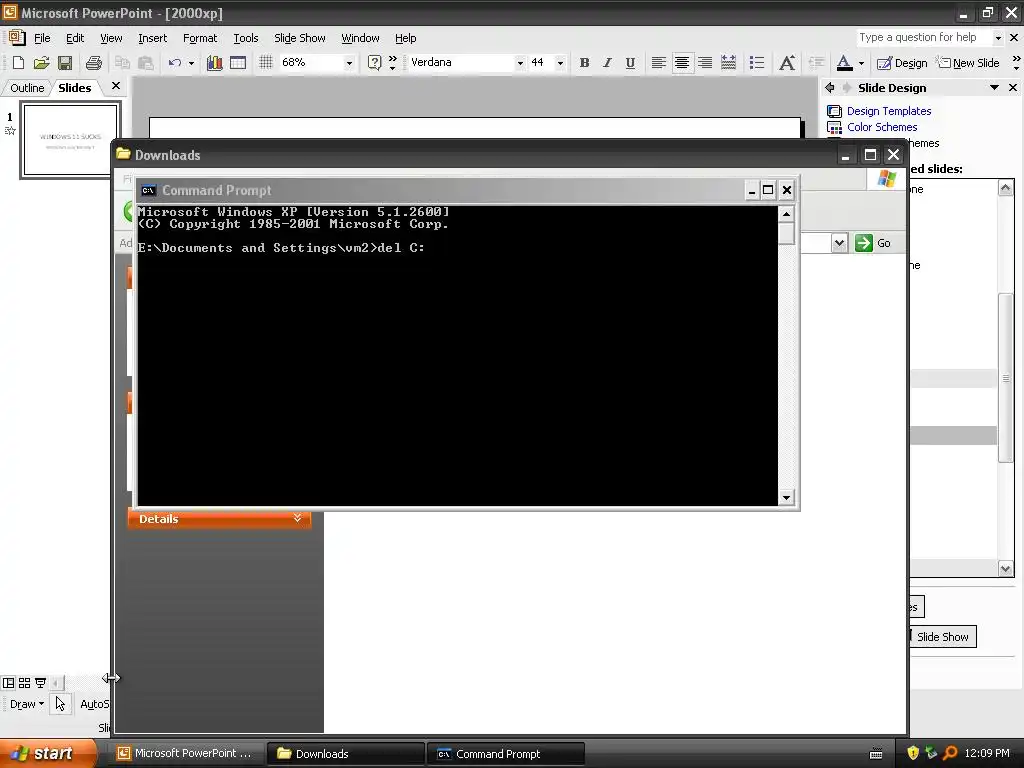The width and height of the screenshot is (1024, 768).
Task: Switch to the Outline tab
Action: [x=27, y=88]
